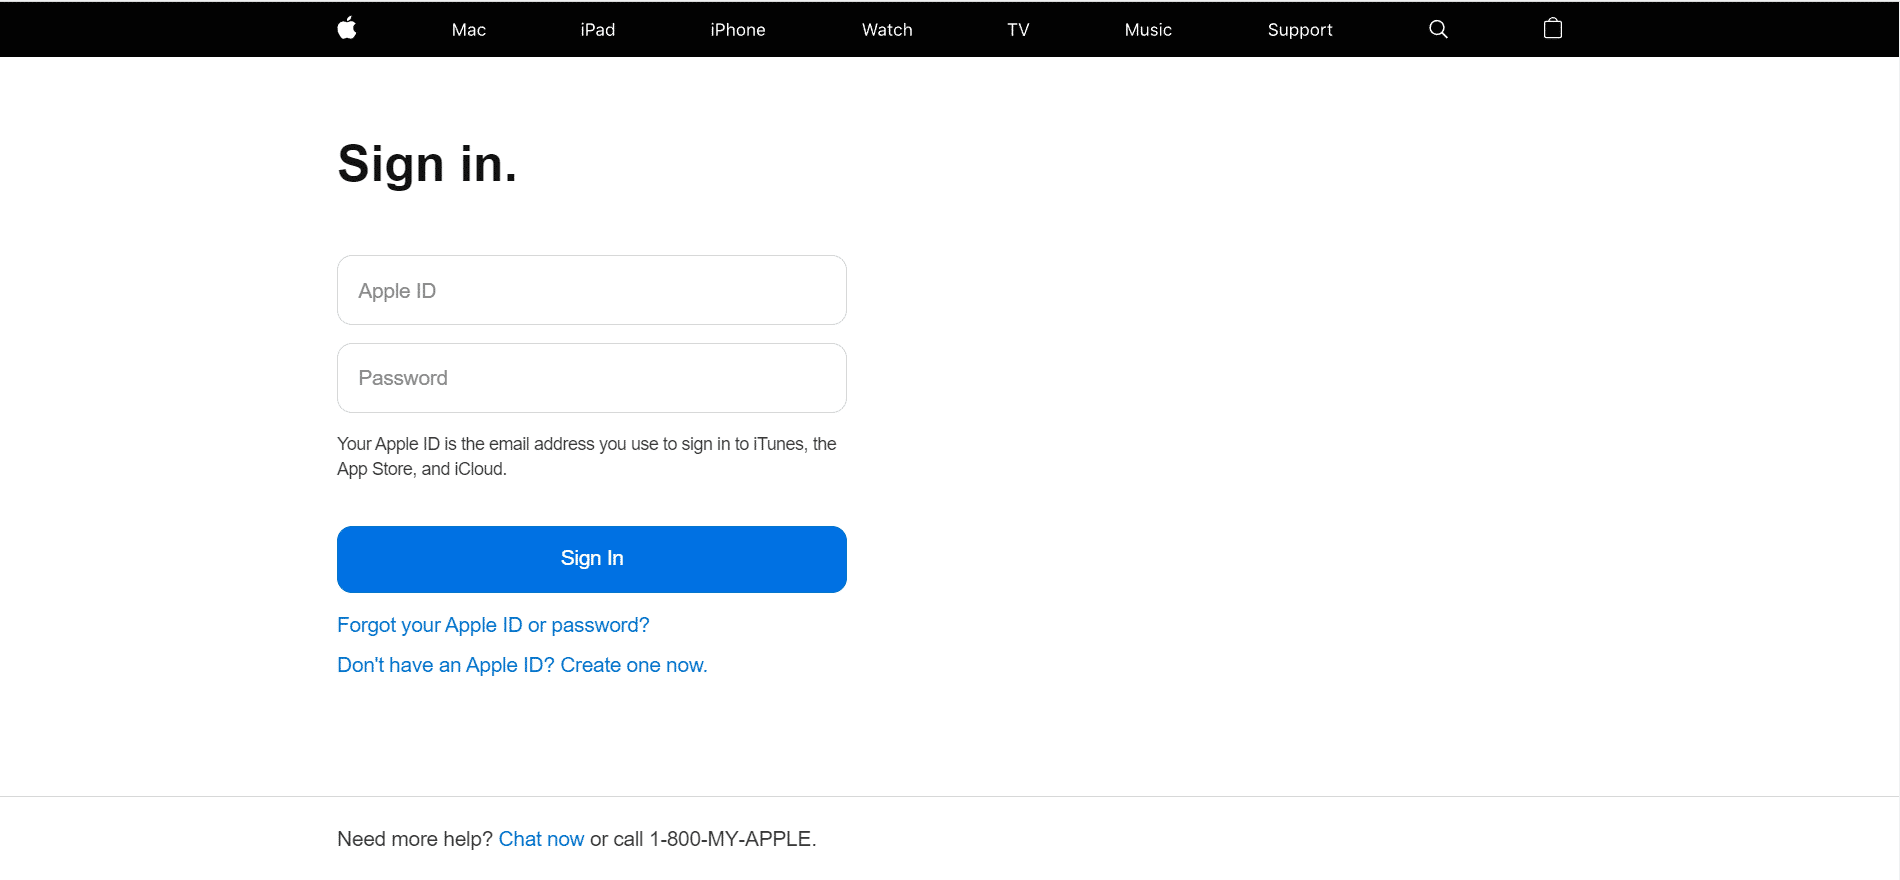Screen dimensions: 1900x880
Task: Follow the Forgot your Apple ID link
Action: (493, 625)
